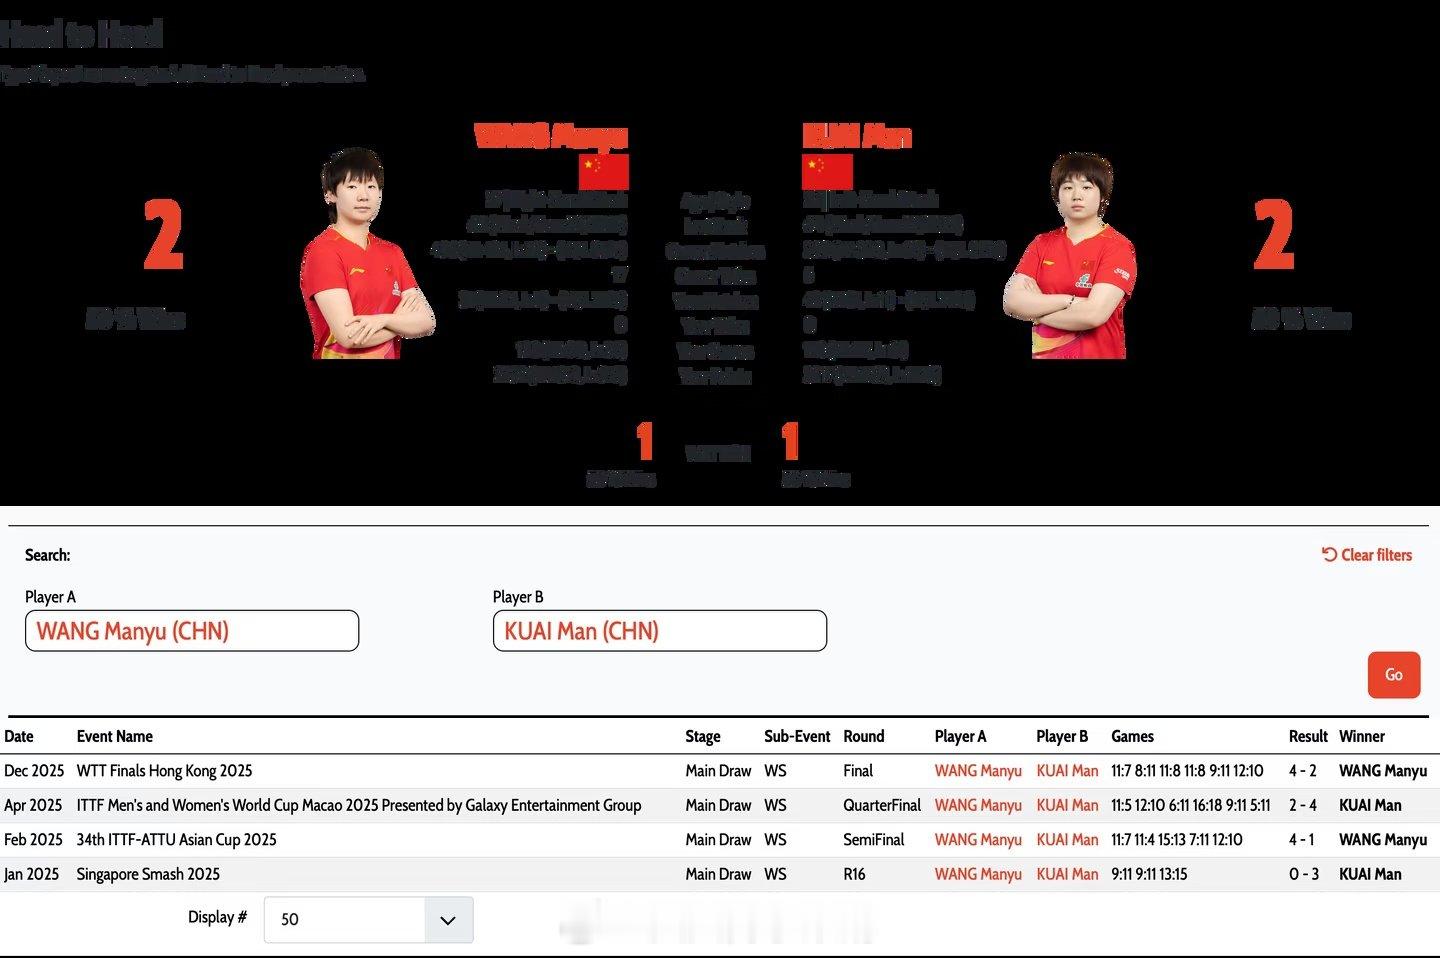Click the China flag under KUAI Man's name
This screenshot has width=1440, height=958.
click(x=827, y=171)
